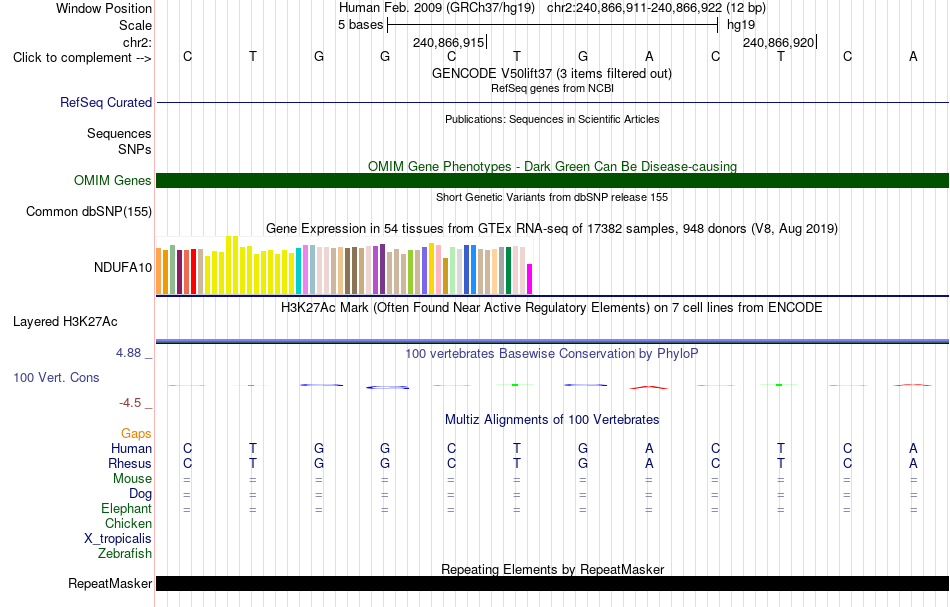The image size is (950, 607).
Task: Click the 100 Vert. Cons label
Action: pos(56,377)
